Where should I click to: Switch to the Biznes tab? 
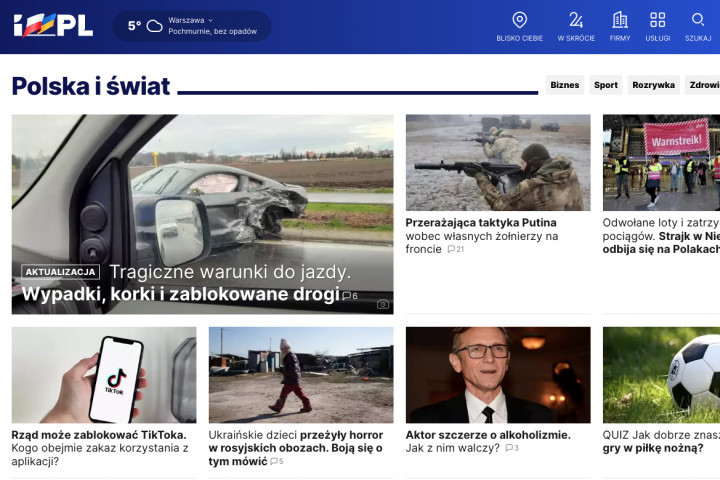(x=565, y=85)
